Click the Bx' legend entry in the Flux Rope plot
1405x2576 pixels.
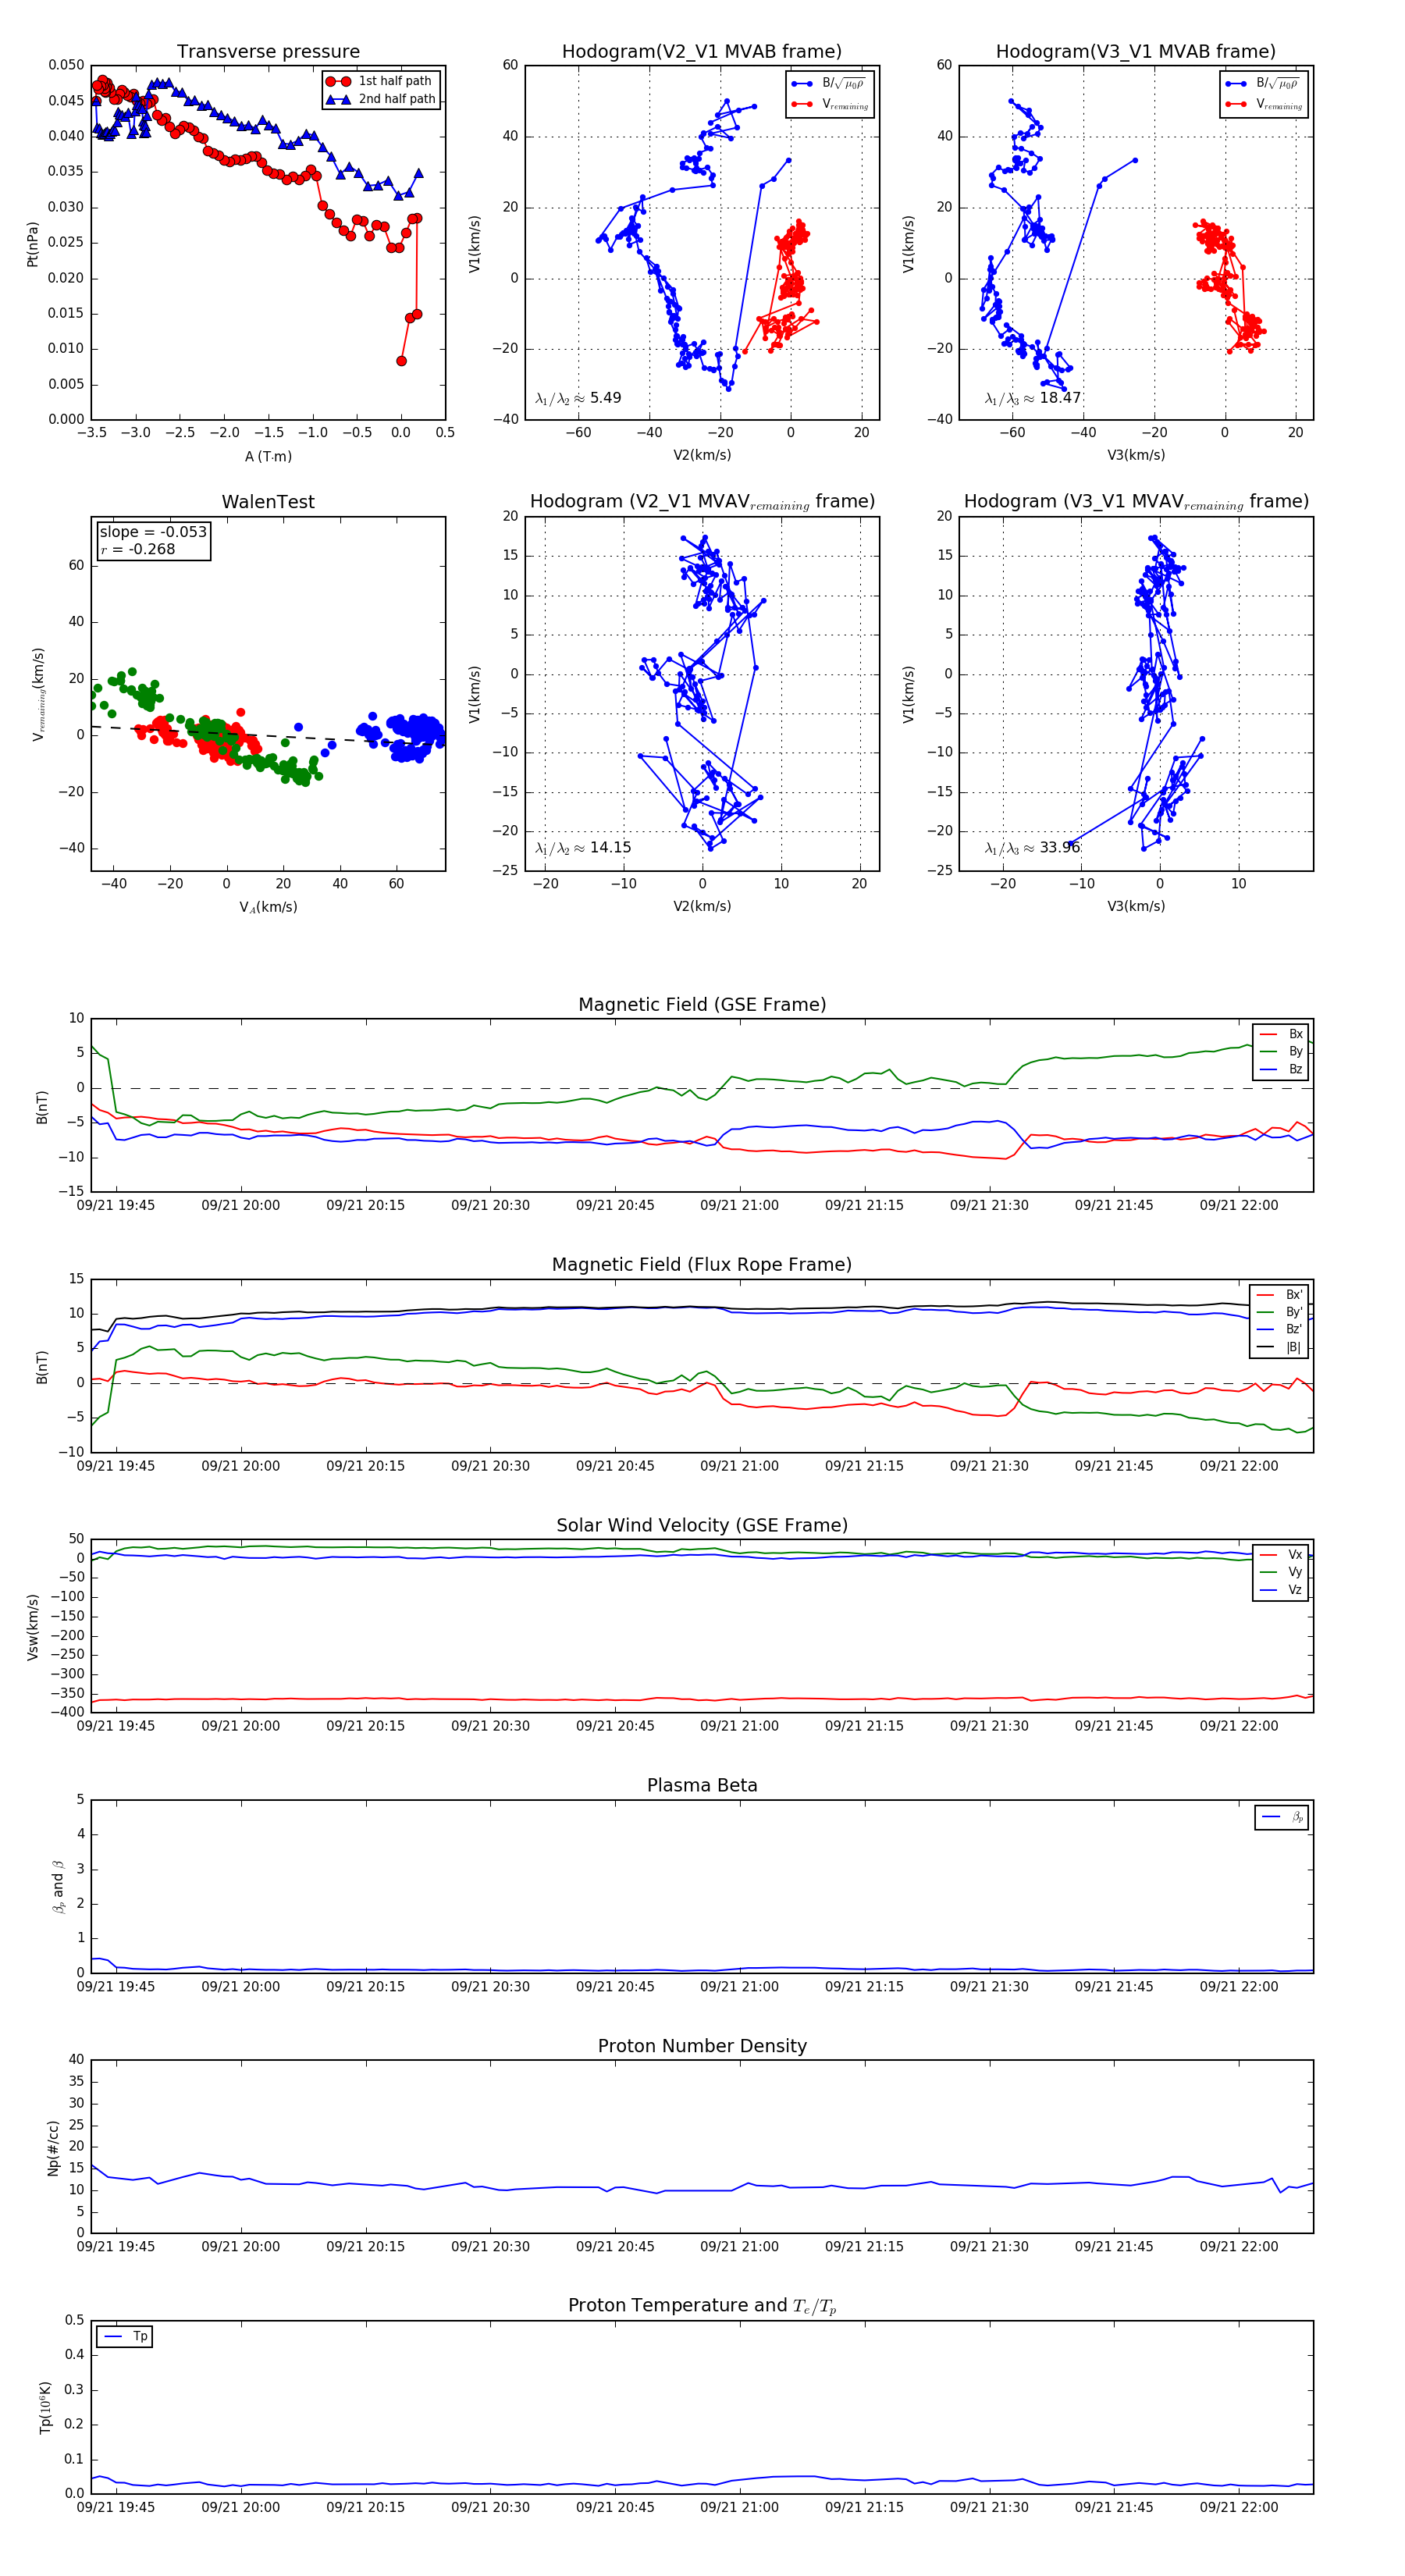click(x=1279, y=1295)
